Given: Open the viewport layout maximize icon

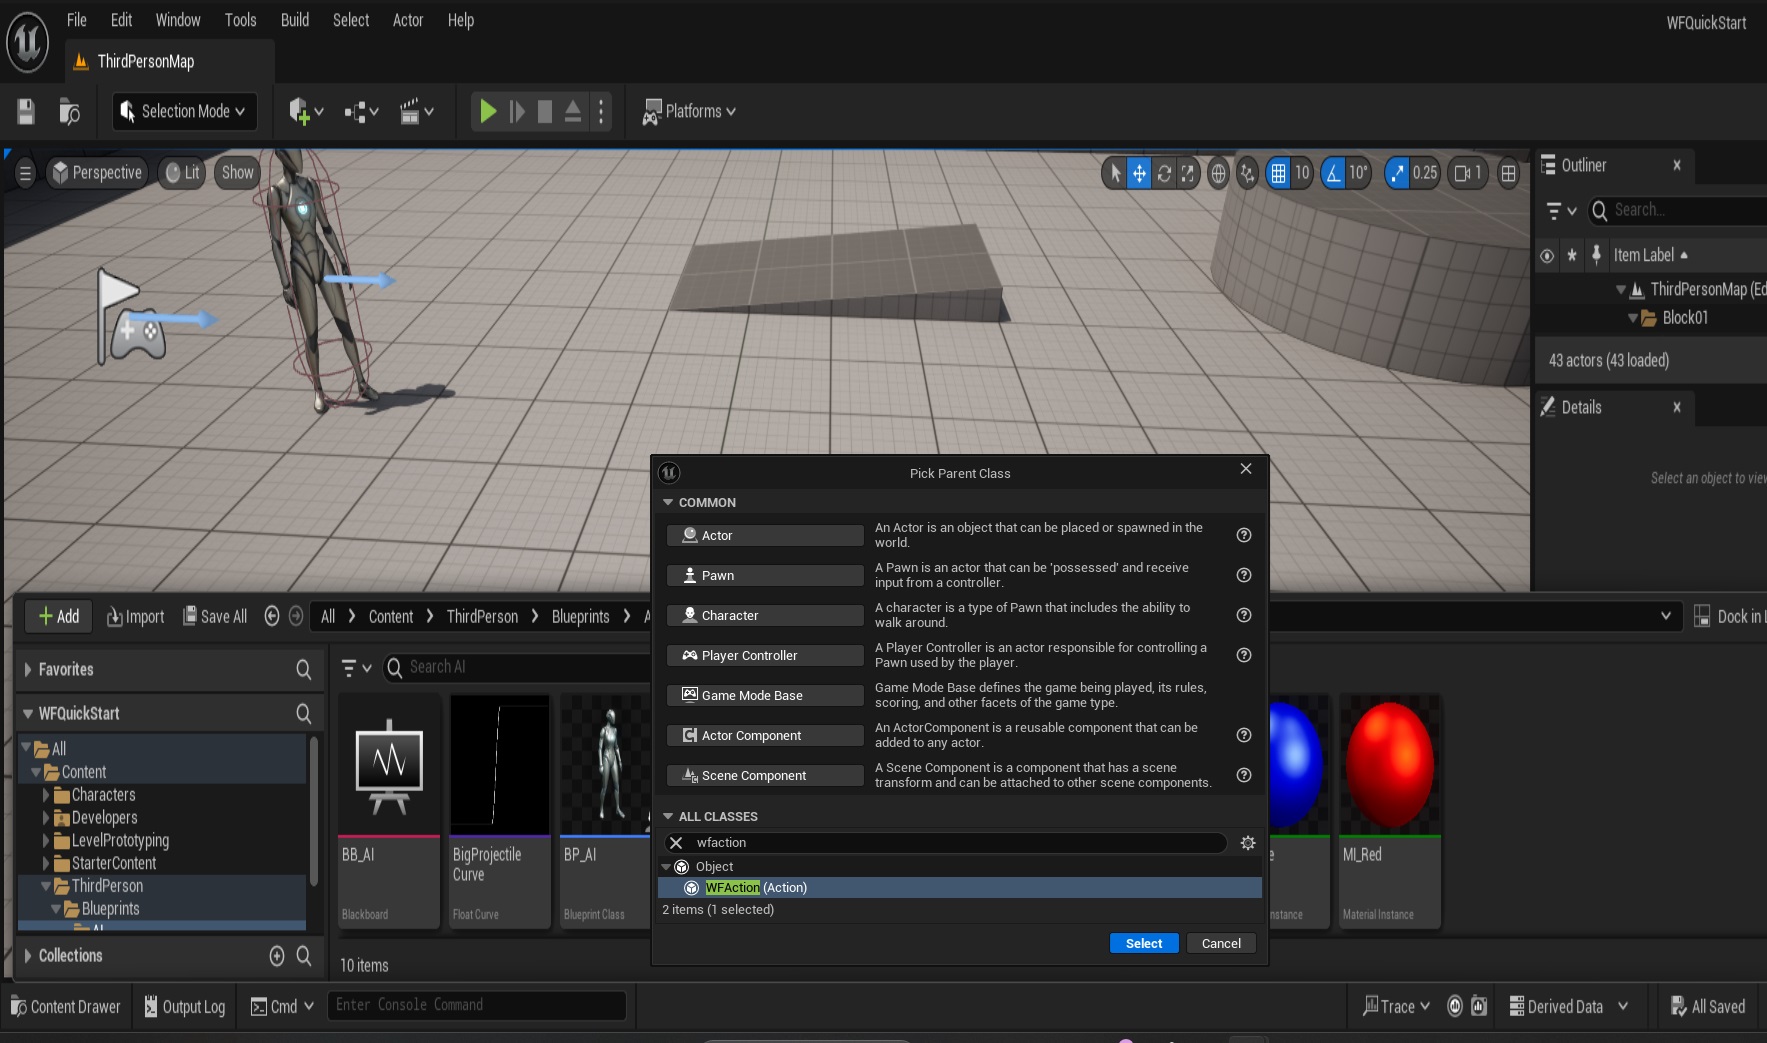Looking at the screenshot, I should pos(1509,173).
